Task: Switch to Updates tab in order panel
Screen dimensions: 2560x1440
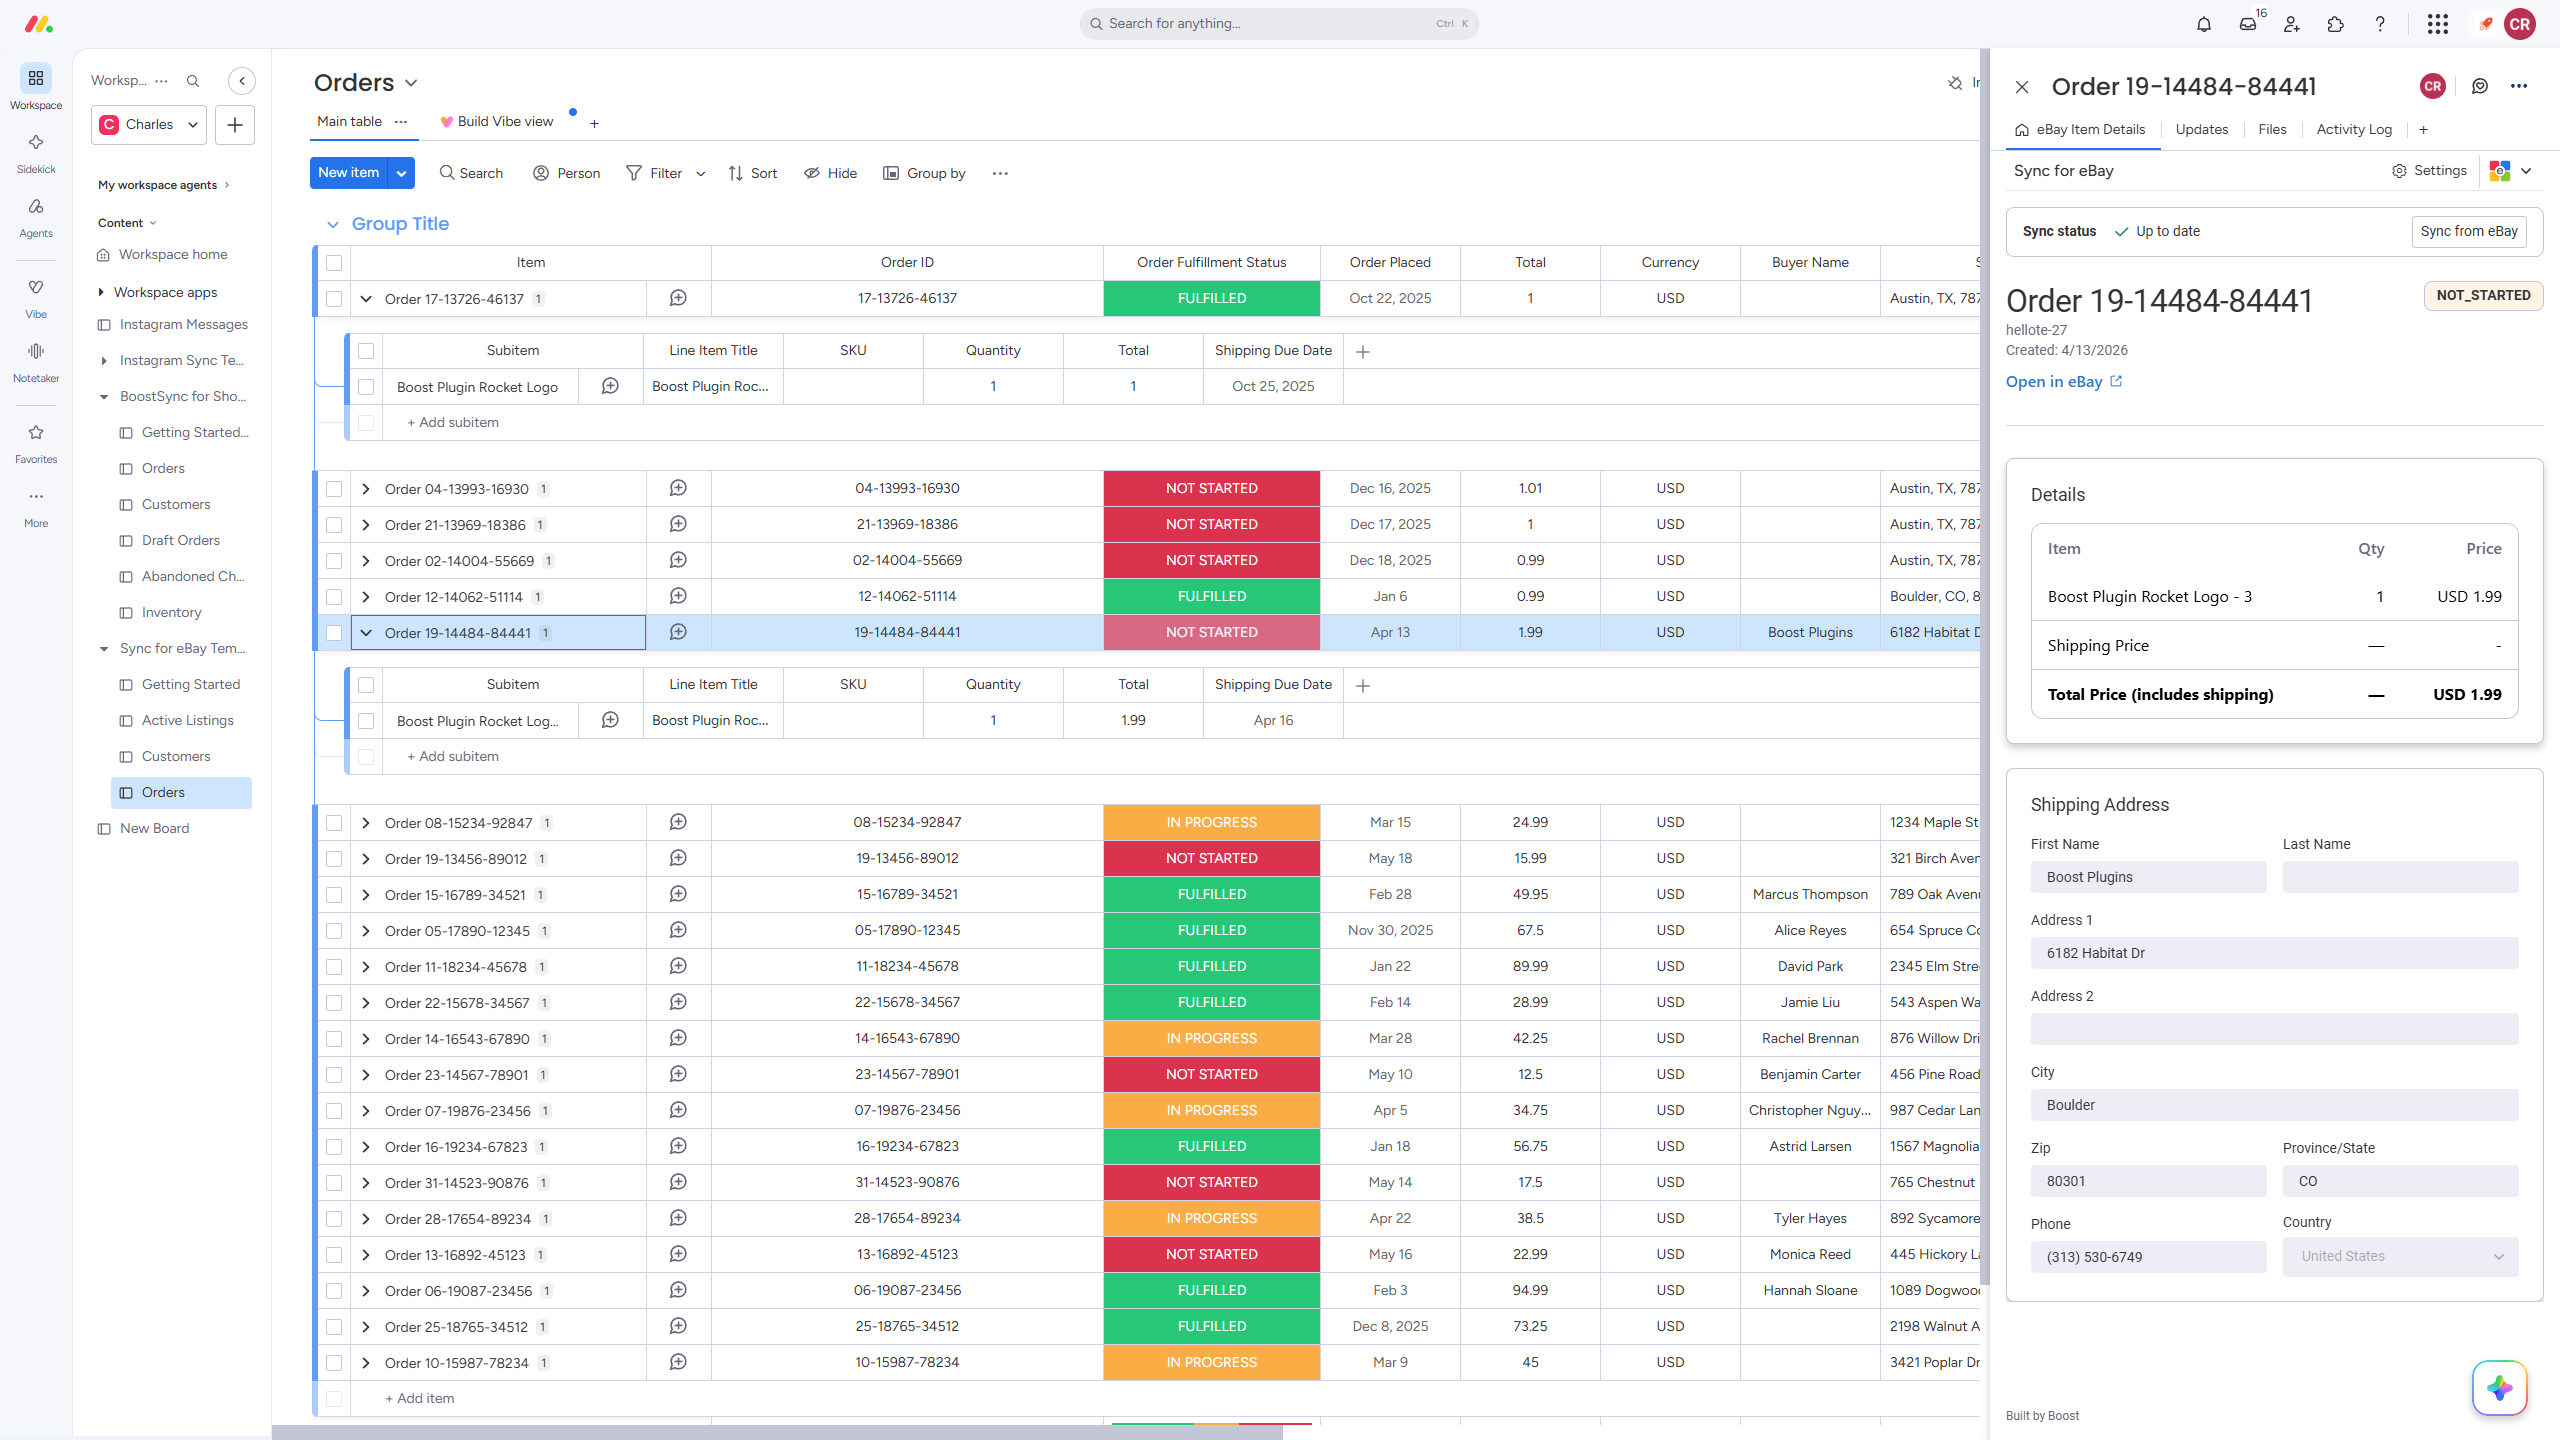Action: [2202, 129]
